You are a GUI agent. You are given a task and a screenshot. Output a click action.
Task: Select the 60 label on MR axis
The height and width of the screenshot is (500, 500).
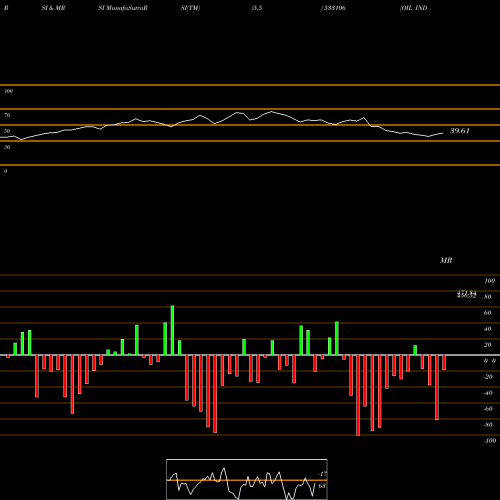click(x=488, y=313)
